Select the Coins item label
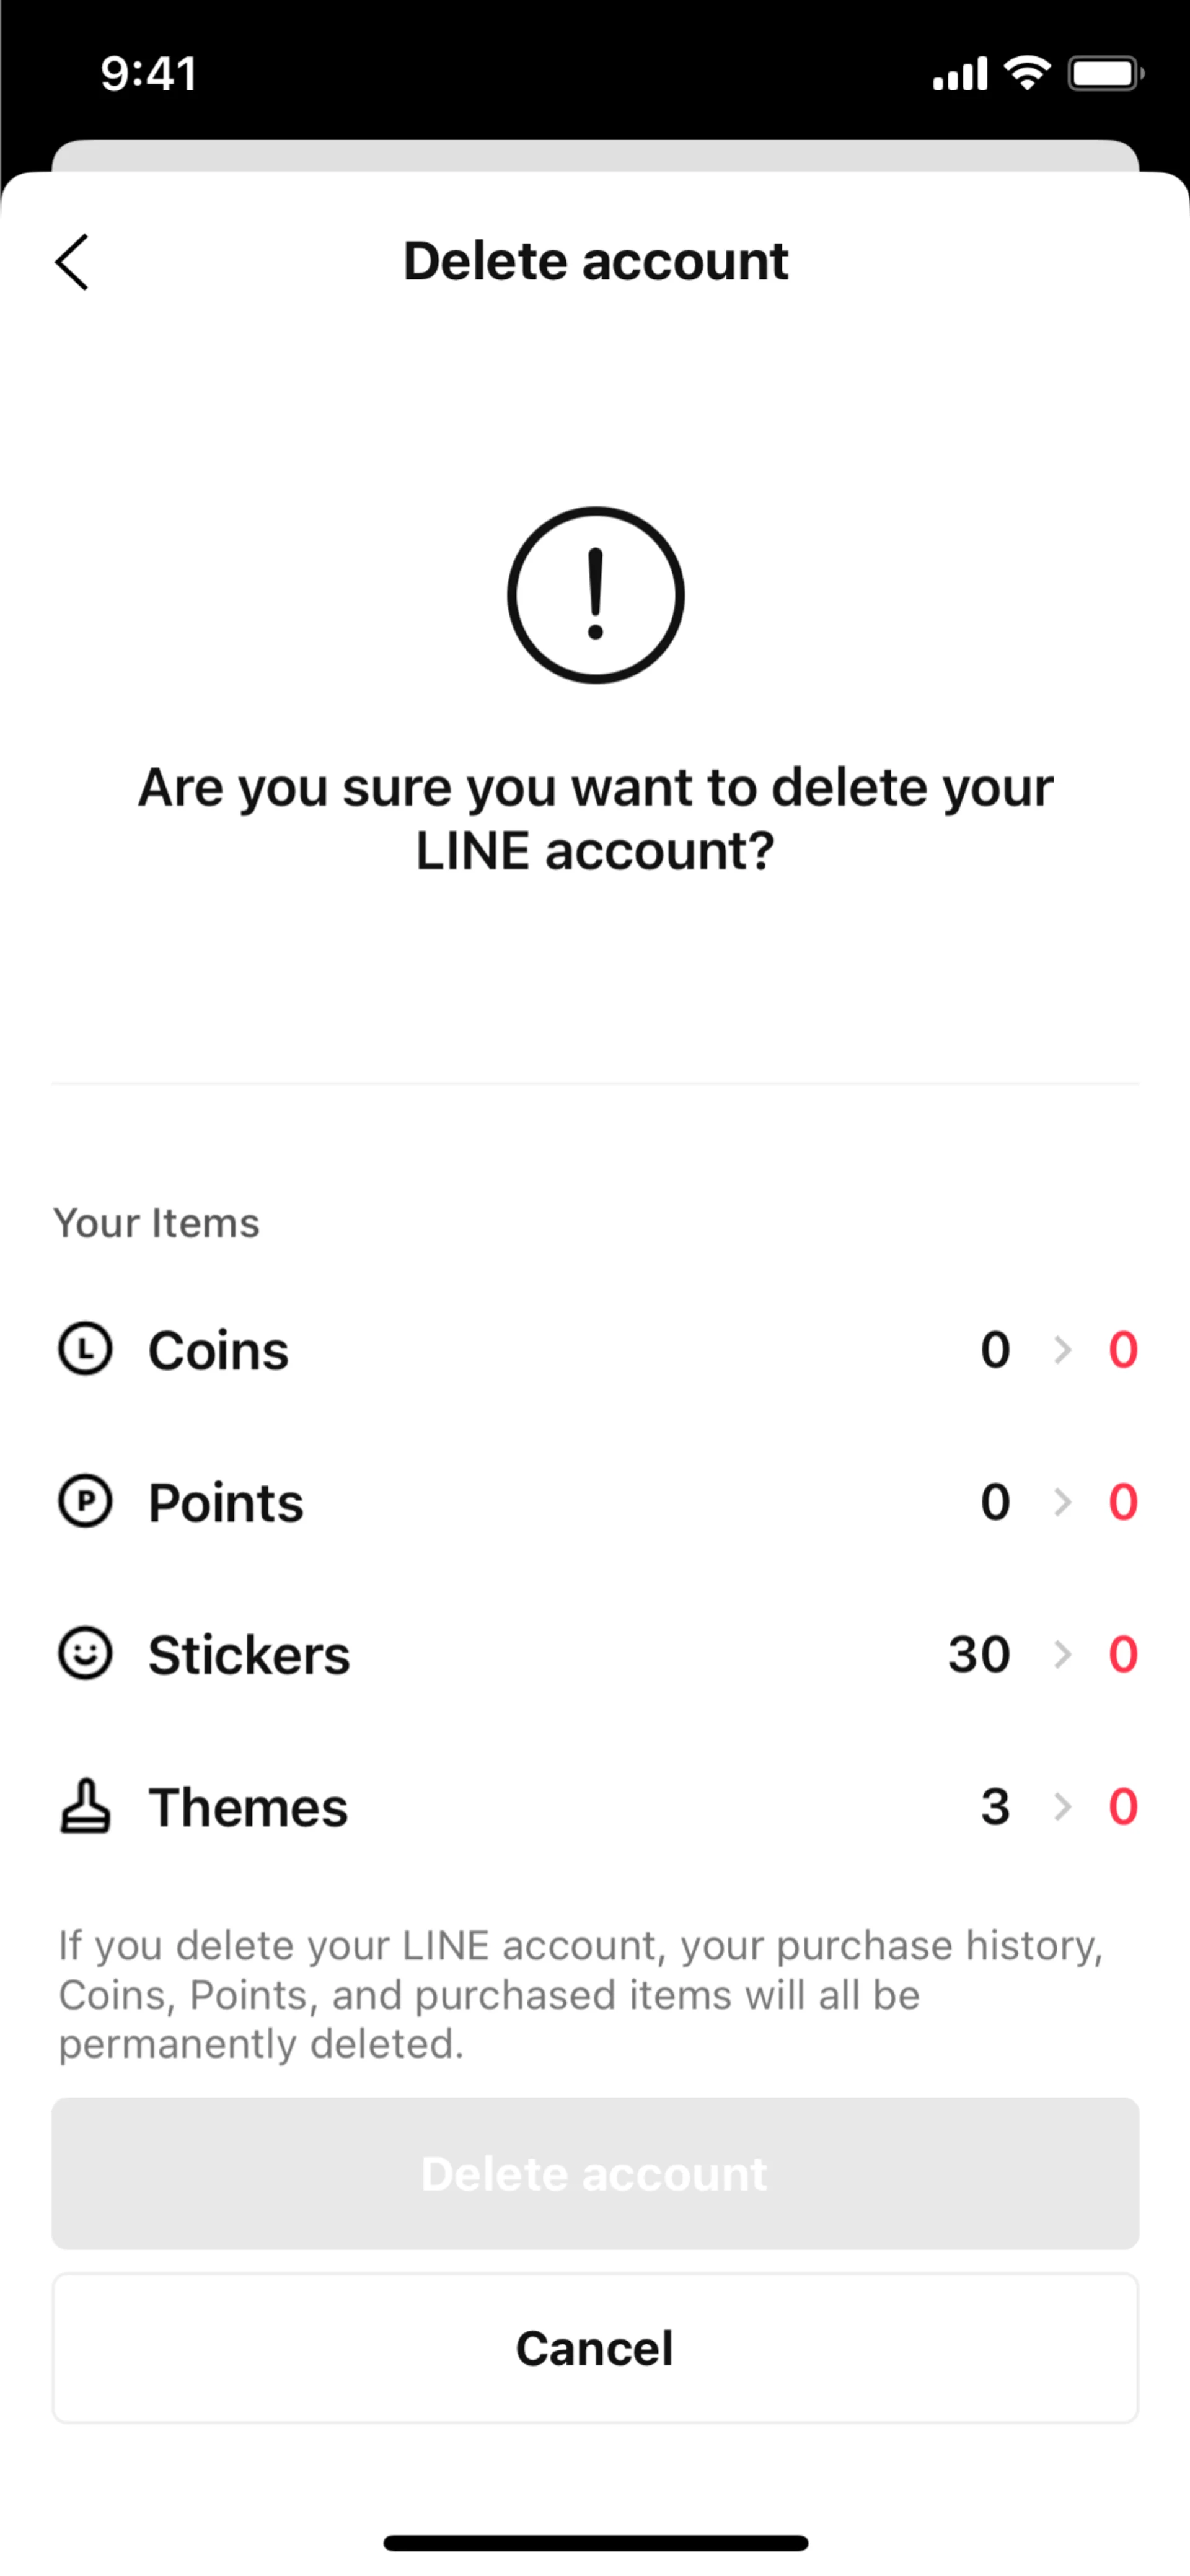This screenshot has height=2576, width=1190. pos(218,1351)
